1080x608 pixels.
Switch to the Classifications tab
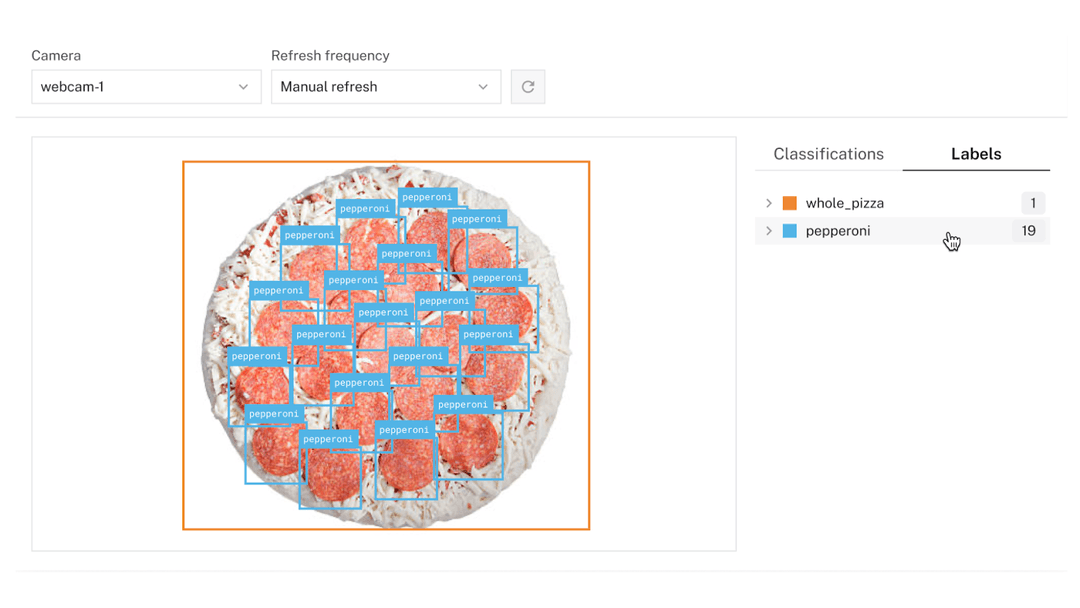point(827,154)
